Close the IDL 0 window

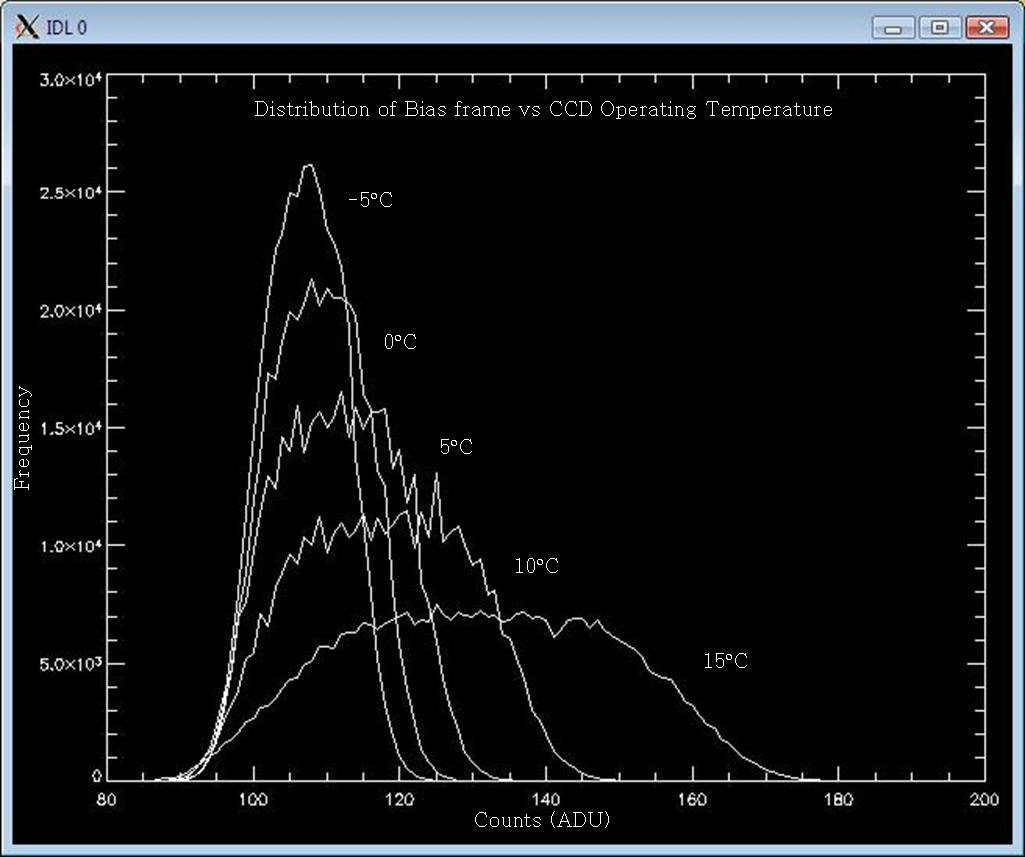(986, 27)
